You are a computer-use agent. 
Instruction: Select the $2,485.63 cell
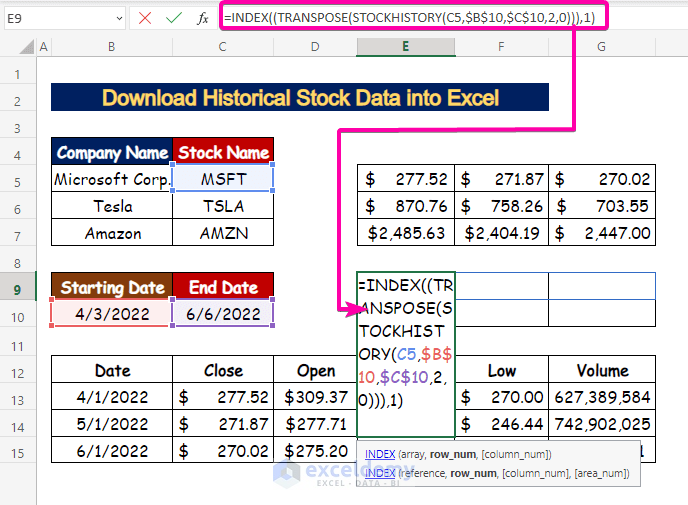pos(406,233)
